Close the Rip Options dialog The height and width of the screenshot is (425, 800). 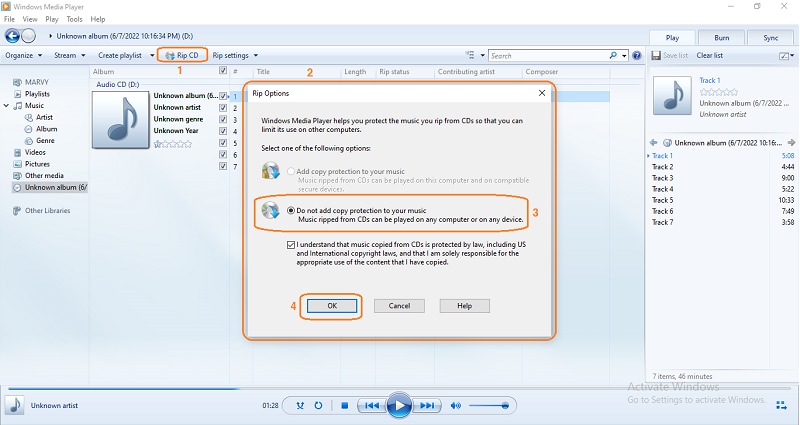[542, 93]
